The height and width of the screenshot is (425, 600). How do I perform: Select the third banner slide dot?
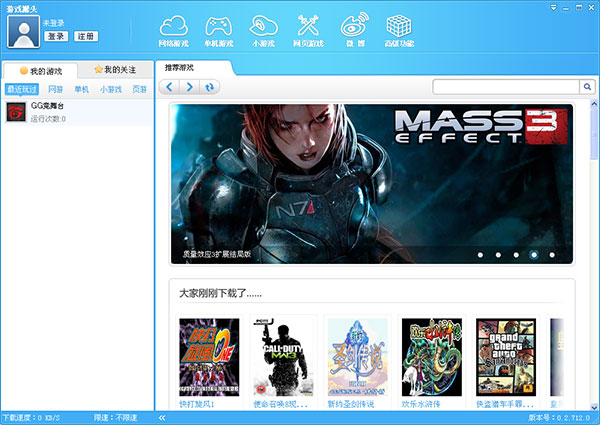[516, 255]
